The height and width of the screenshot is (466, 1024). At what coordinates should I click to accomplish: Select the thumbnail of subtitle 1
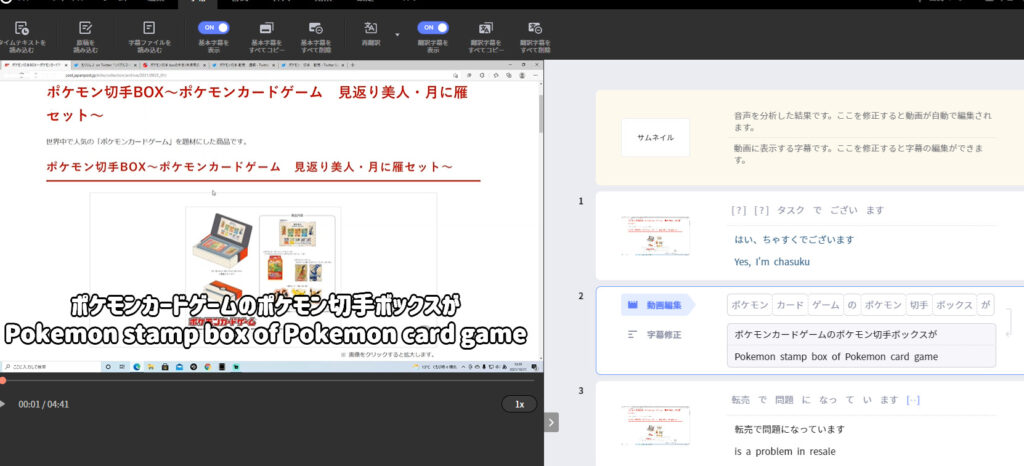pyautogui.click(x=655, y=236)
